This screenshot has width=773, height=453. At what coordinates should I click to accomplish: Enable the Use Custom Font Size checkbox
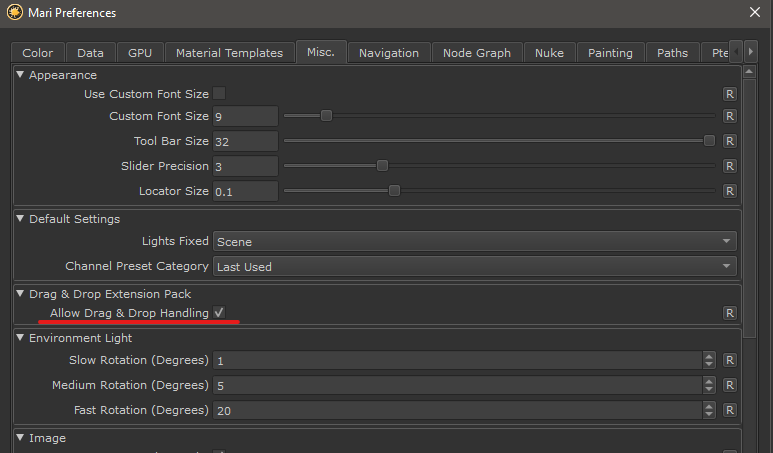point(219,94)
